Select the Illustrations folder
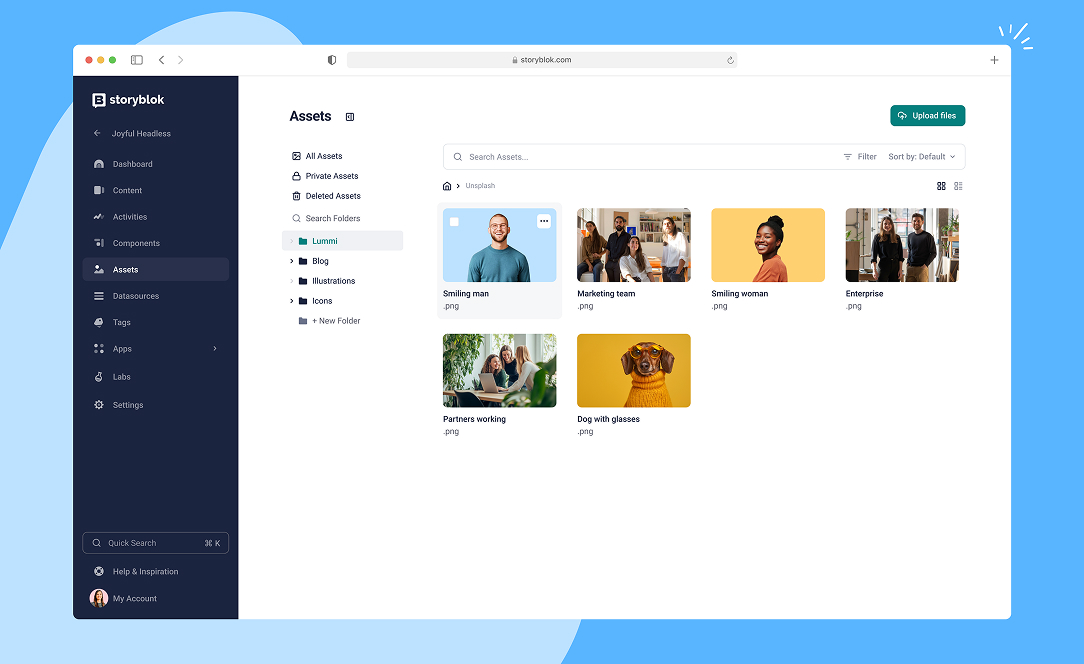Image resolution: width=1084 pixels, height=664 pixels. [333, 281]
